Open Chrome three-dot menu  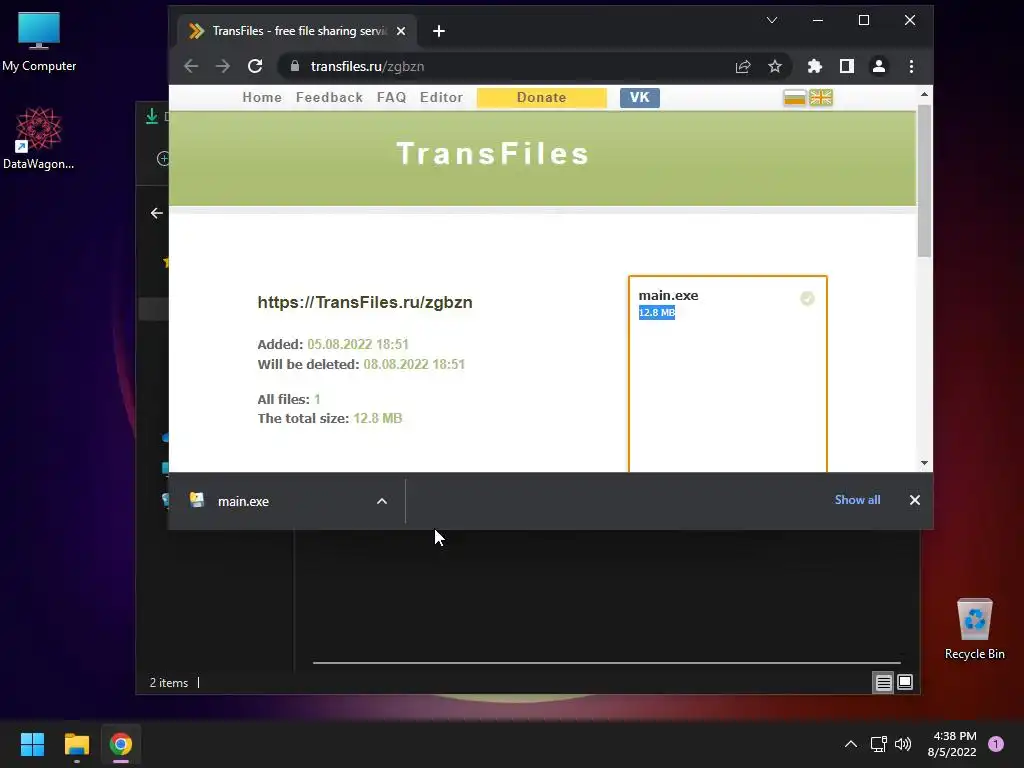tap(912, 66)
